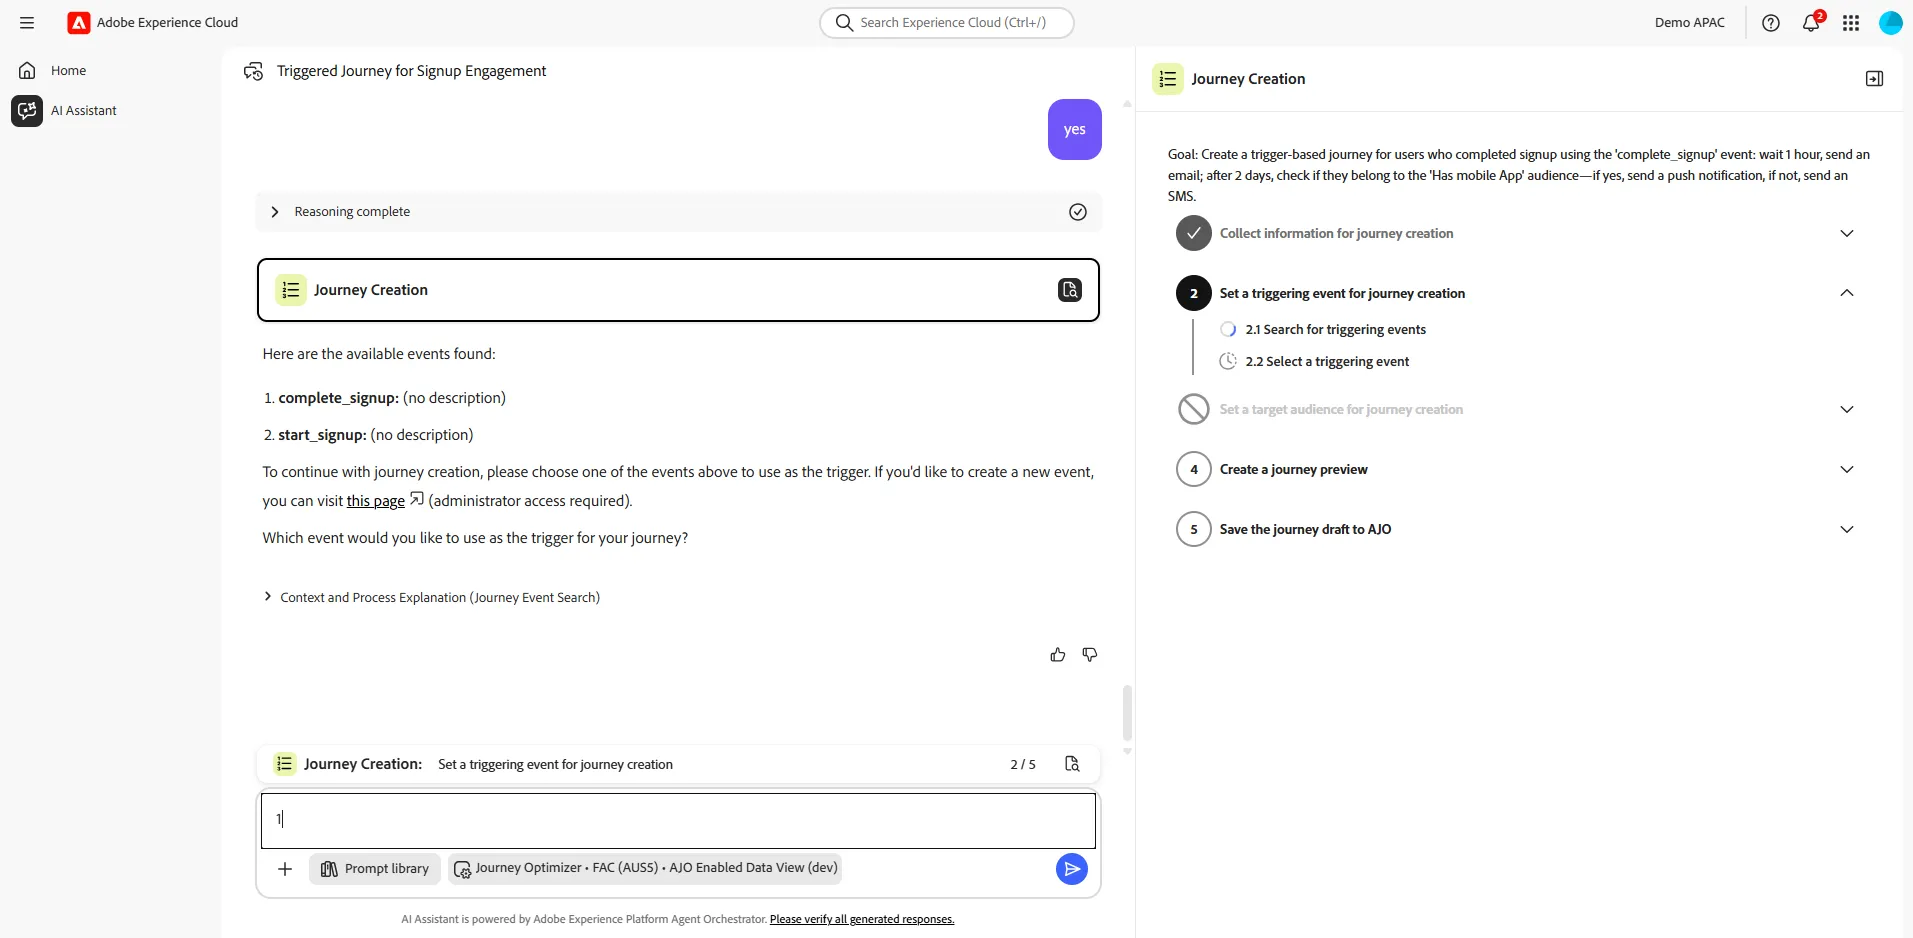1913x938 pixels.
Task: Click the start_signup event text
Action: [322, 435]
